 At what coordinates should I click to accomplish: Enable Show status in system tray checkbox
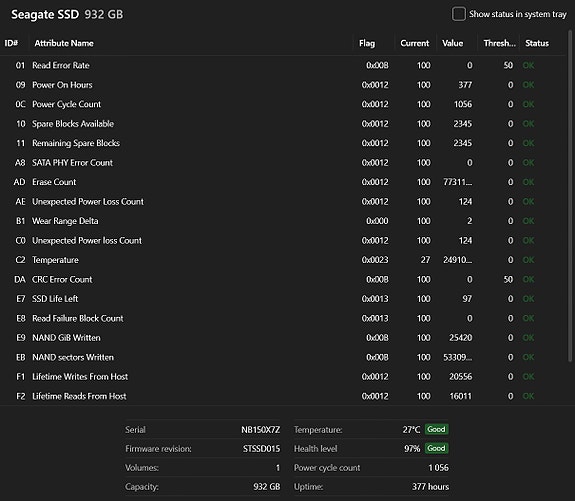(458, 14)
